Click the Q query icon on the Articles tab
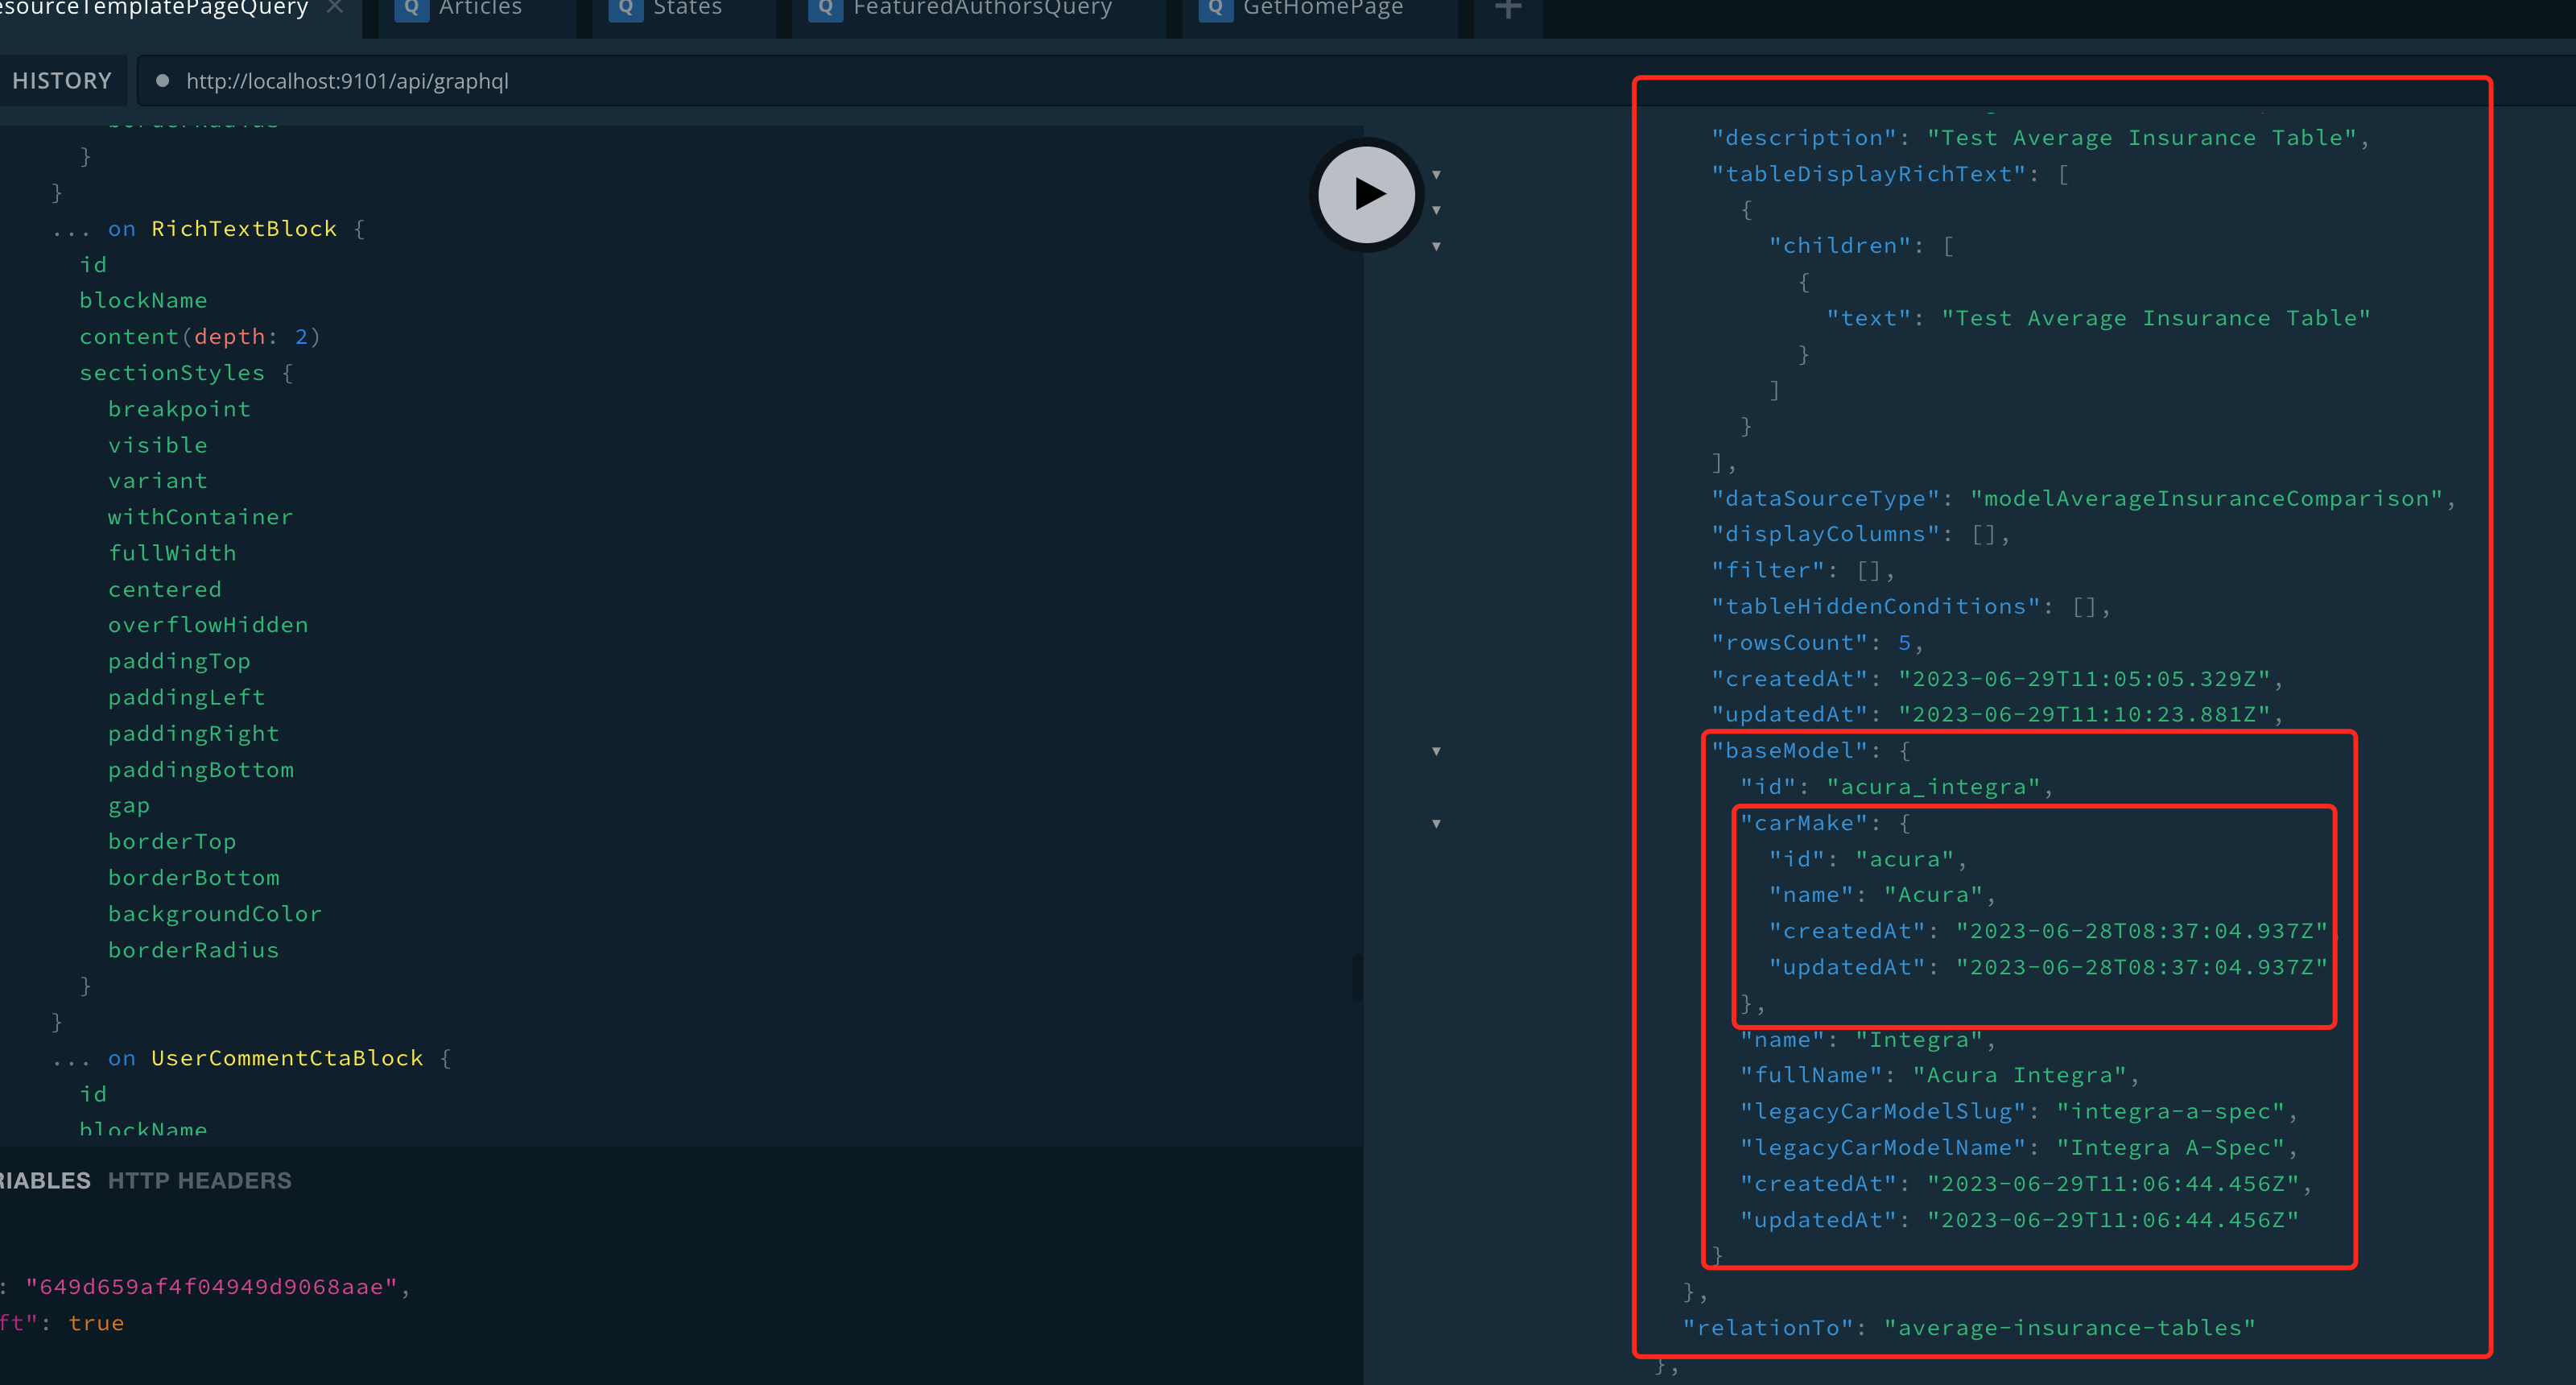The width and height of the screenshot is (2576, 1385). pyautogui.click(x=411, y=8)
